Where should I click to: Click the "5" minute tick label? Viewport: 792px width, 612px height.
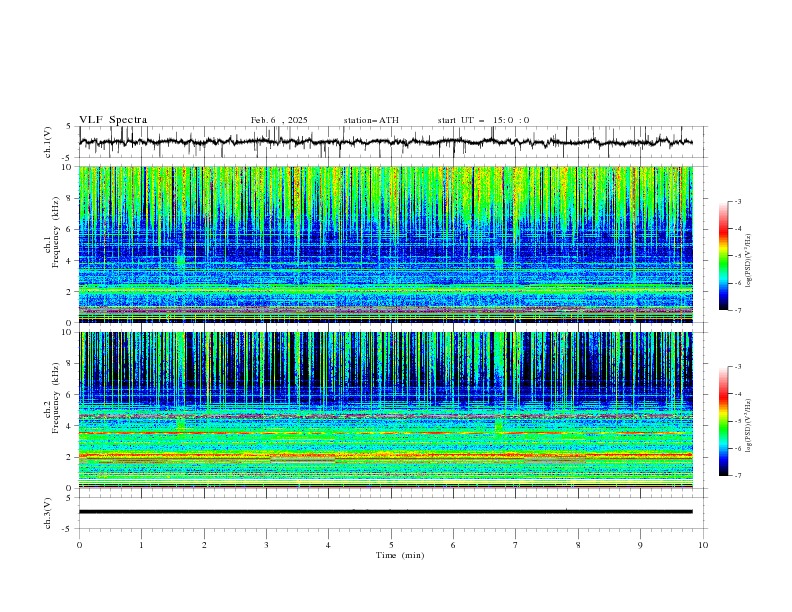coord(391,545)
